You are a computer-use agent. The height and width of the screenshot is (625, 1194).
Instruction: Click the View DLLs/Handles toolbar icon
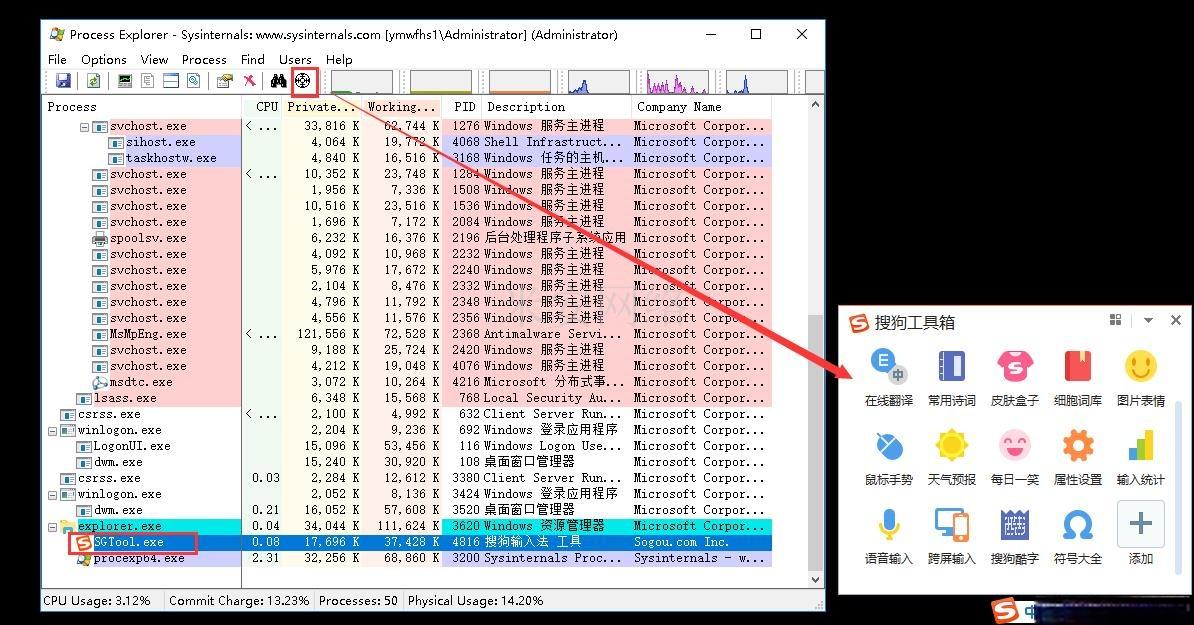[193, 81]
